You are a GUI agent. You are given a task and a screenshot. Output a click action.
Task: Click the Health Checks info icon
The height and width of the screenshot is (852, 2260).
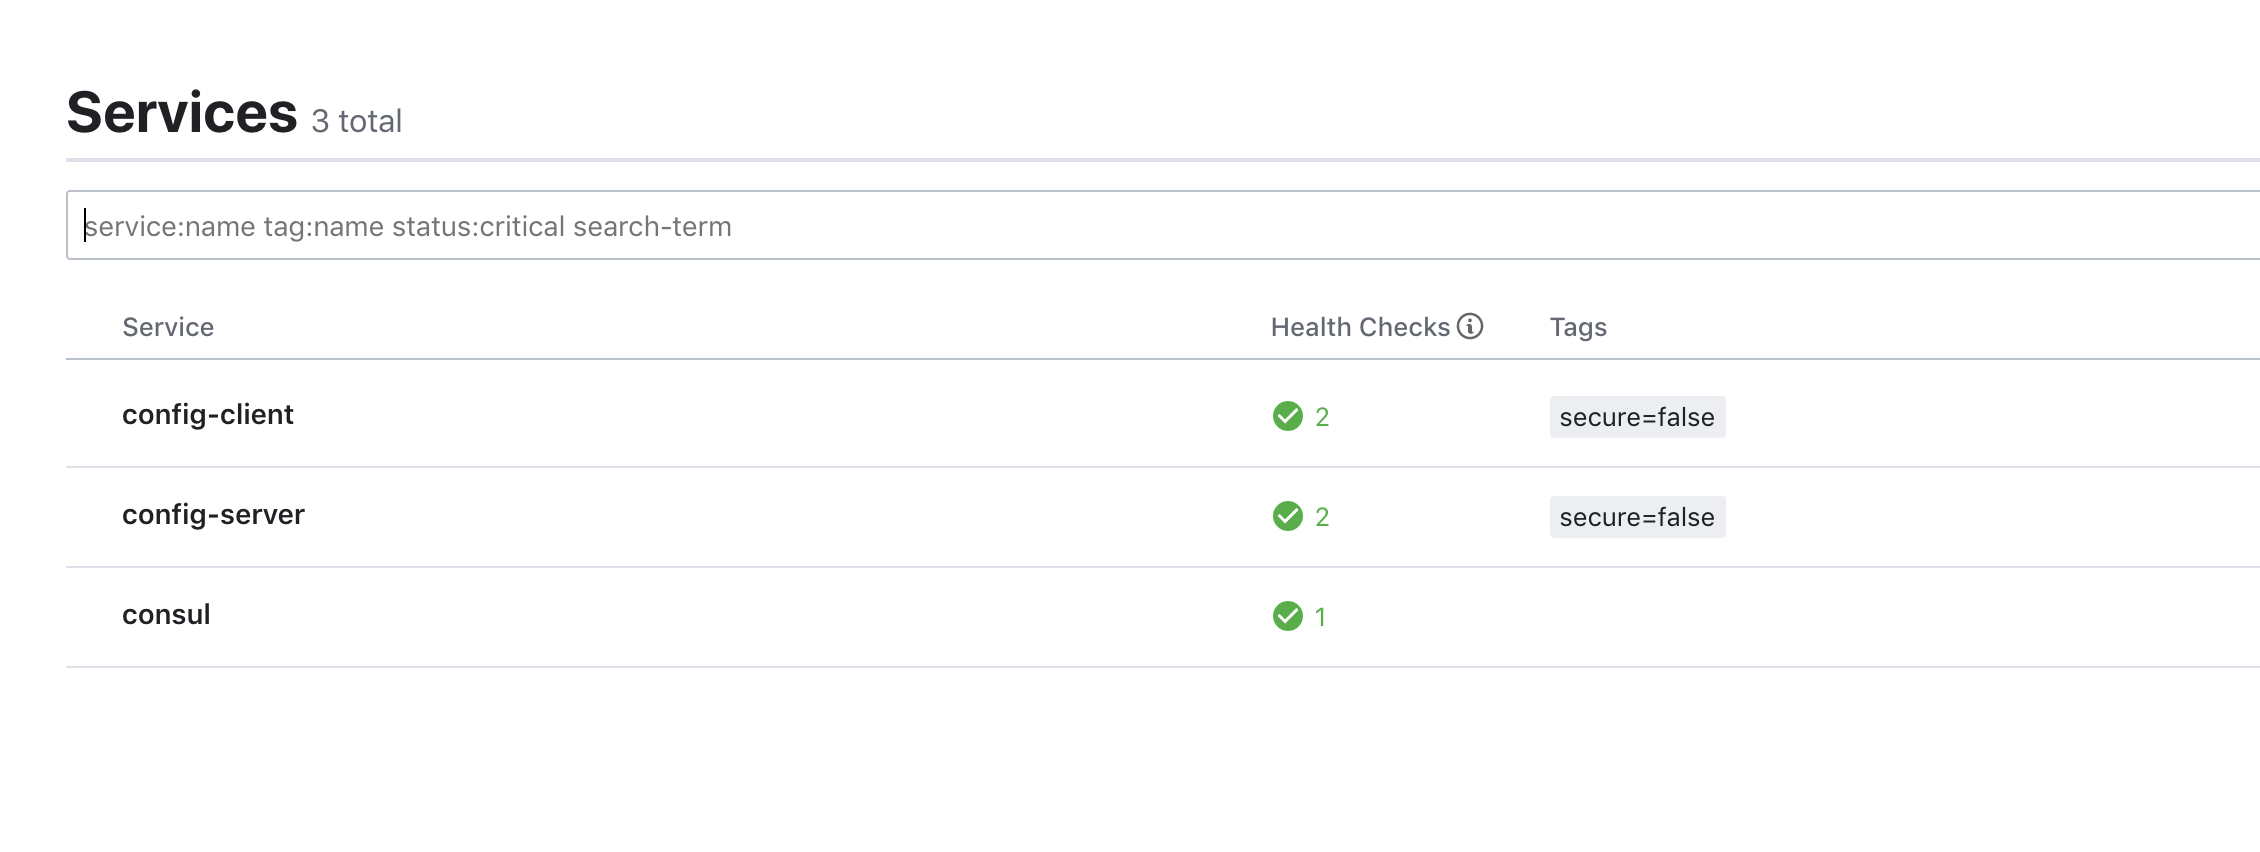click(x=1470, y=326)
